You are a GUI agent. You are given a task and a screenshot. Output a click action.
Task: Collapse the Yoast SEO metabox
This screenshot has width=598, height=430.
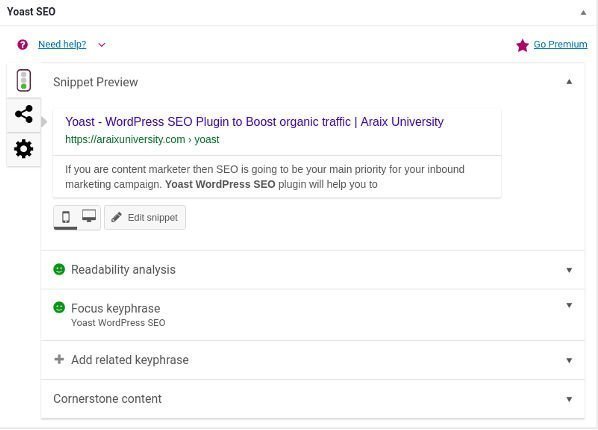click(x=583, y=13)
